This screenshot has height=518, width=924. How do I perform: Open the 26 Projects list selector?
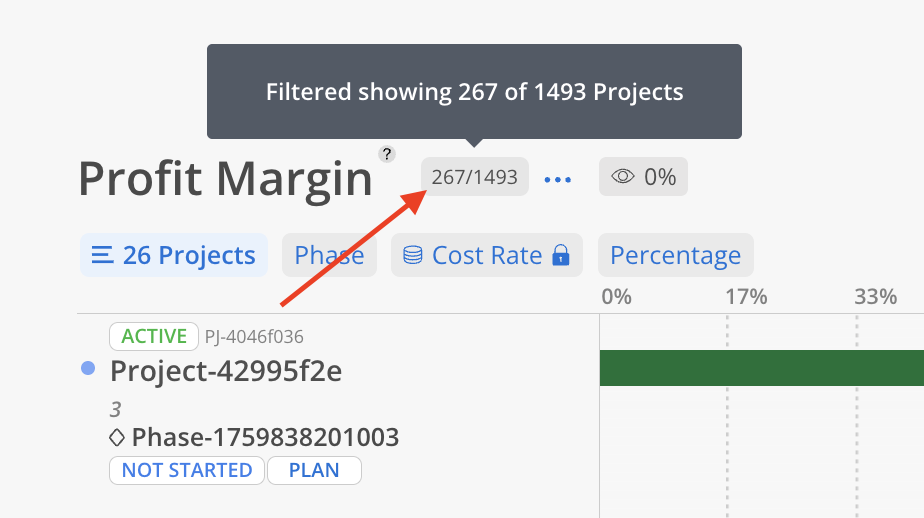(174, 255)
